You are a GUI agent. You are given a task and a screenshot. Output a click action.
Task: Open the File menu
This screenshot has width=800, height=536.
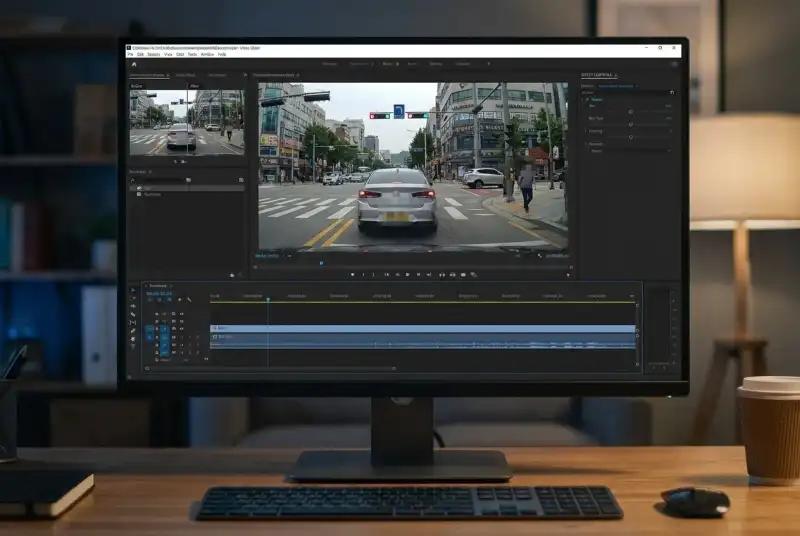(130, 54)
